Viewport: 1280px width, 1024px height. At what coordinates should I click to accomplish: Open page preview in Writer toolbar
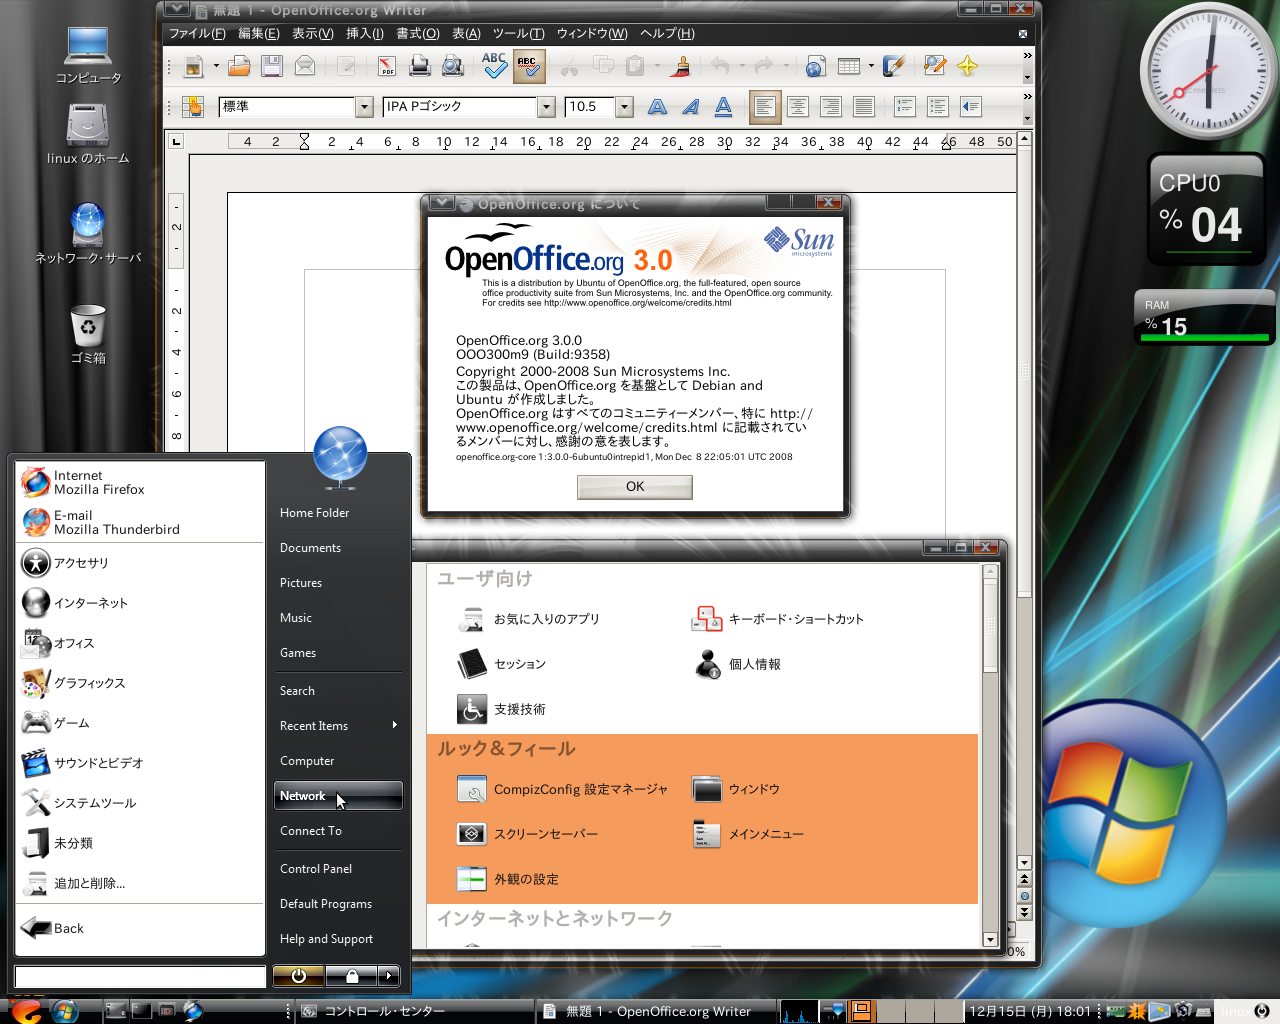tap(453, 67)
